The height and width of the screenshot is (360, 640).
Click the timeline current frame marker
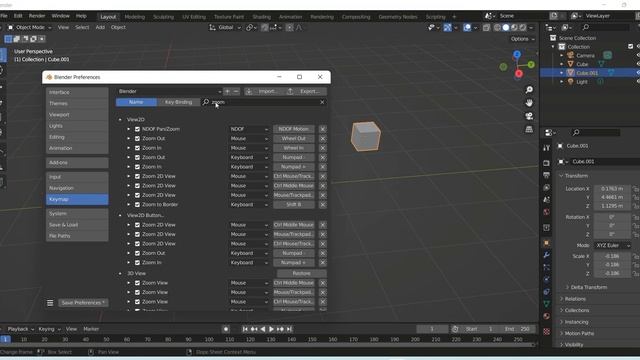[x=5, y=339]
